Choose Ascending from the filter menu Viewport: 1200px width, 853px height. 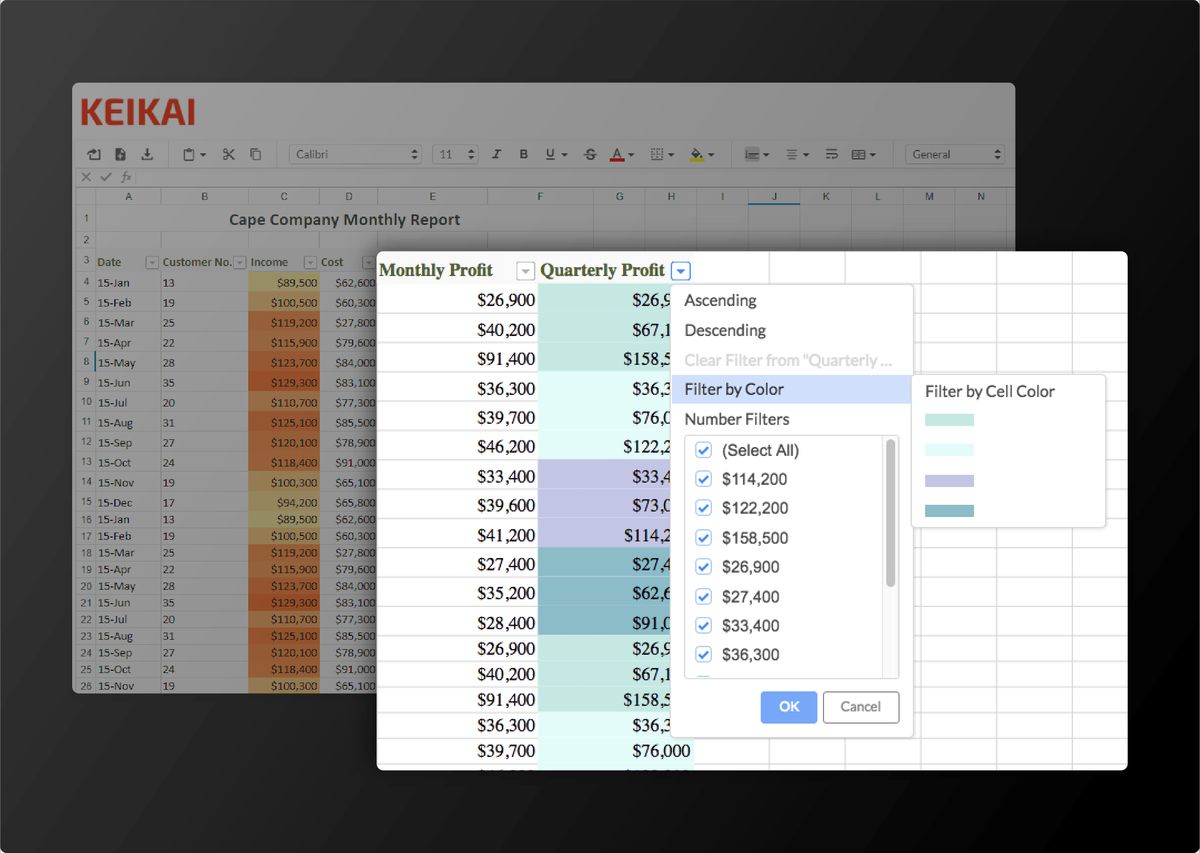tap(720, 300)
